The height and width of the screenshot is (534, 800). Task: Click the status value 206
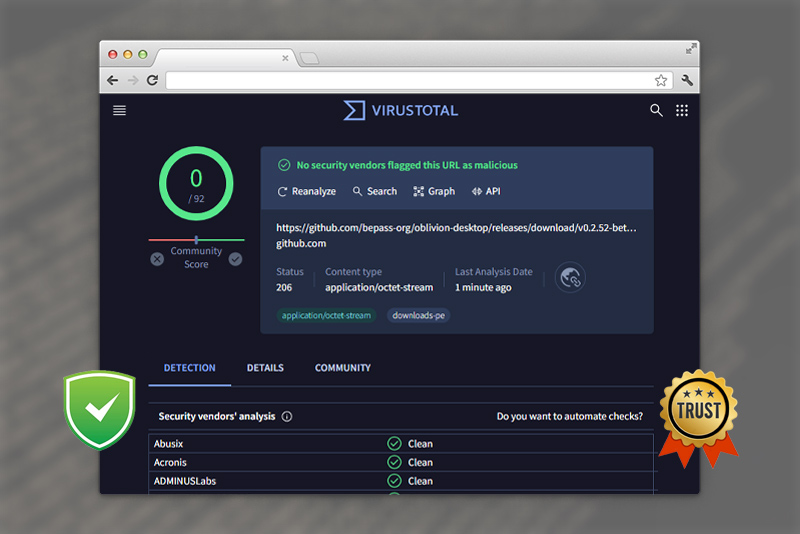(284, 288)
